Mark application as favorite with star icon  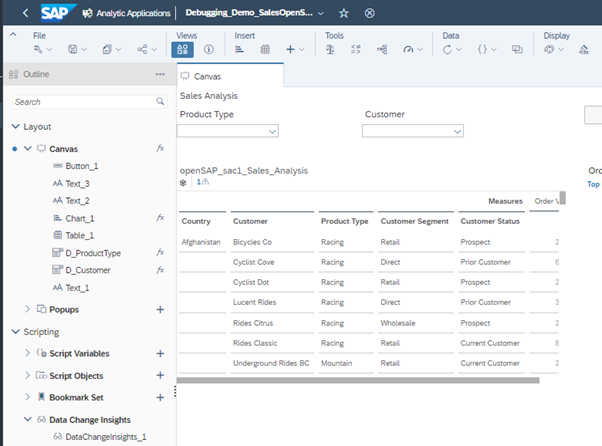pos(344,13)
